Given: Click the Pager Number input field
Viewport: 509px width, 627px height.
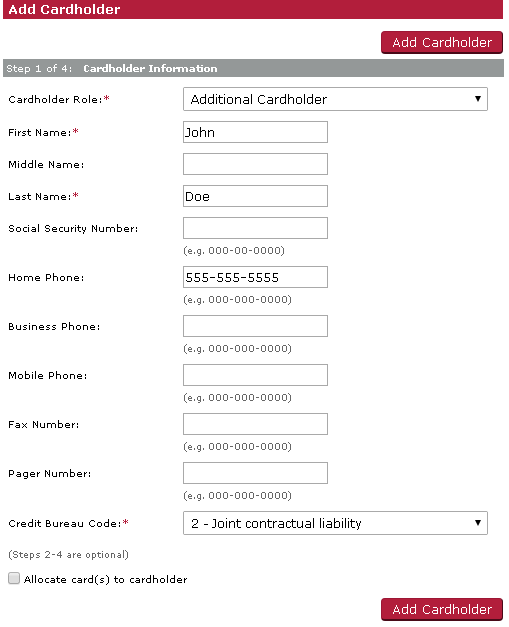Looking at the screenshot, I should [x=255, y=473].
